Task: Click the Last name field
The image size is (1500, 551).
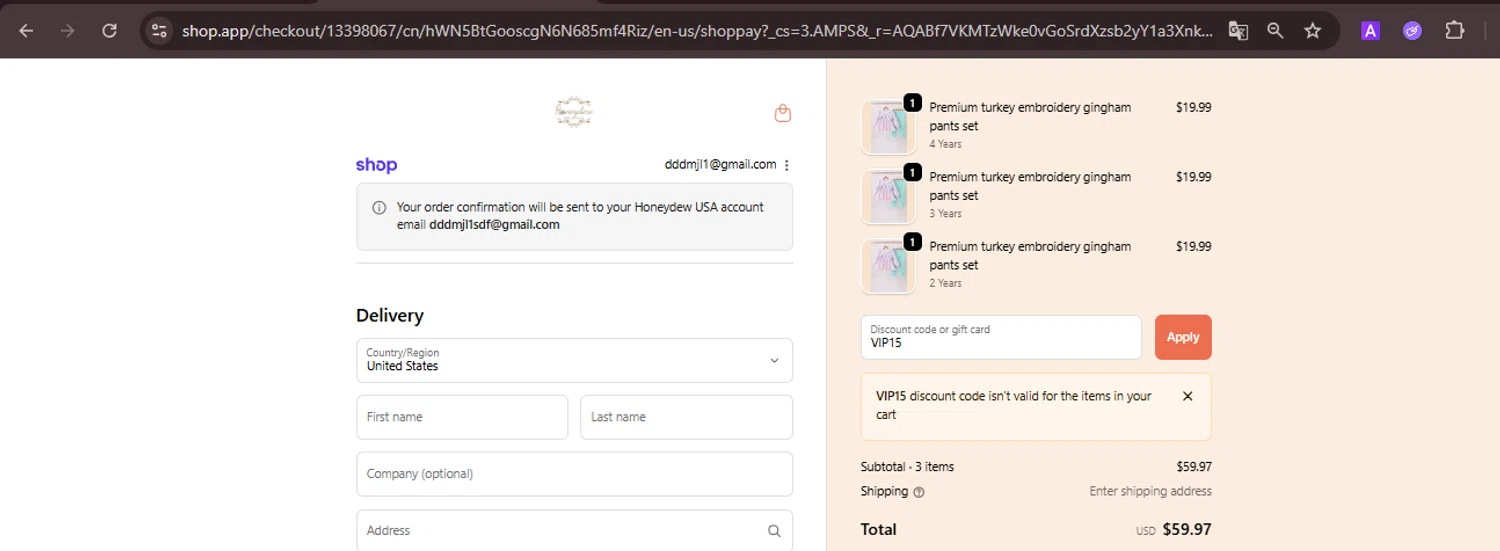Action: [686, 417]
